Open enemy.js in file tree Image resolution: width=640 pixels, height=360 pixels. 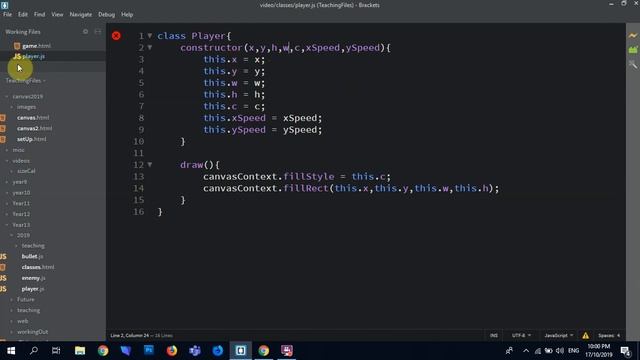33,278
